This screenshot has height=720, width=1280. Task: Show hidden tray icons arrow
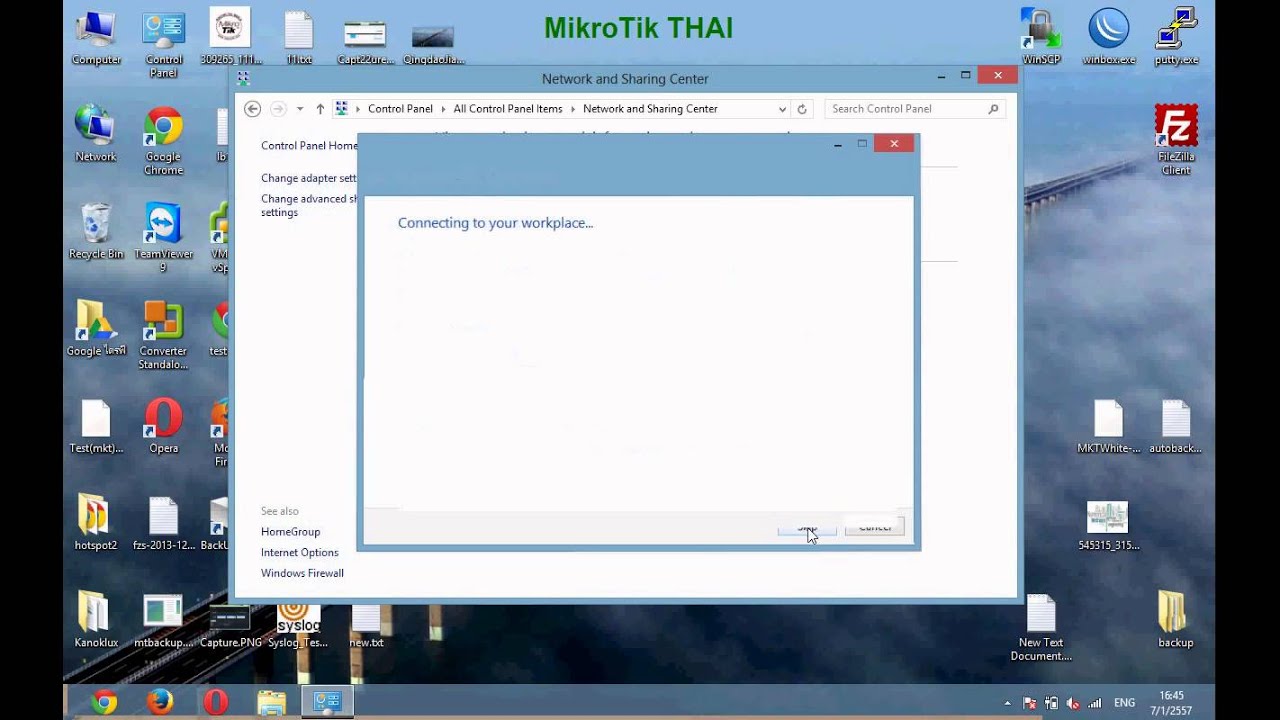pos(1008,703)
